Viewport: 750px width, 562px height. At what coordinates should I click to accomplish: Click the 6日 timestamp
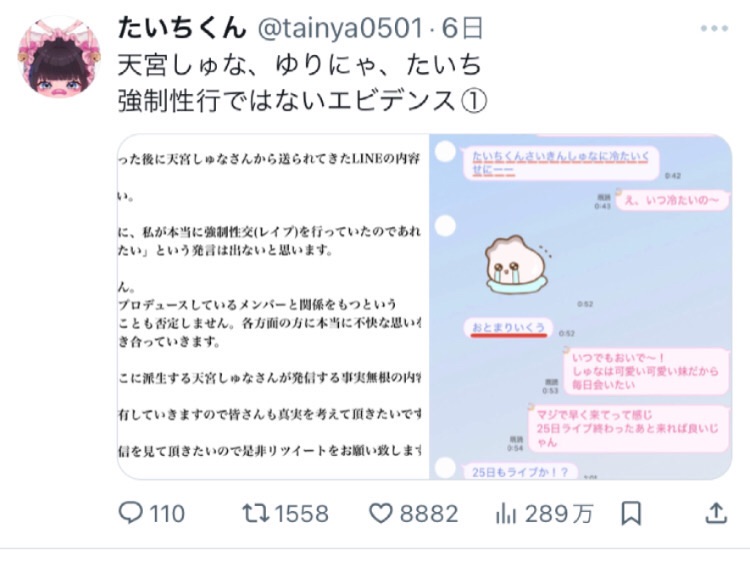(x=462, y=28)
